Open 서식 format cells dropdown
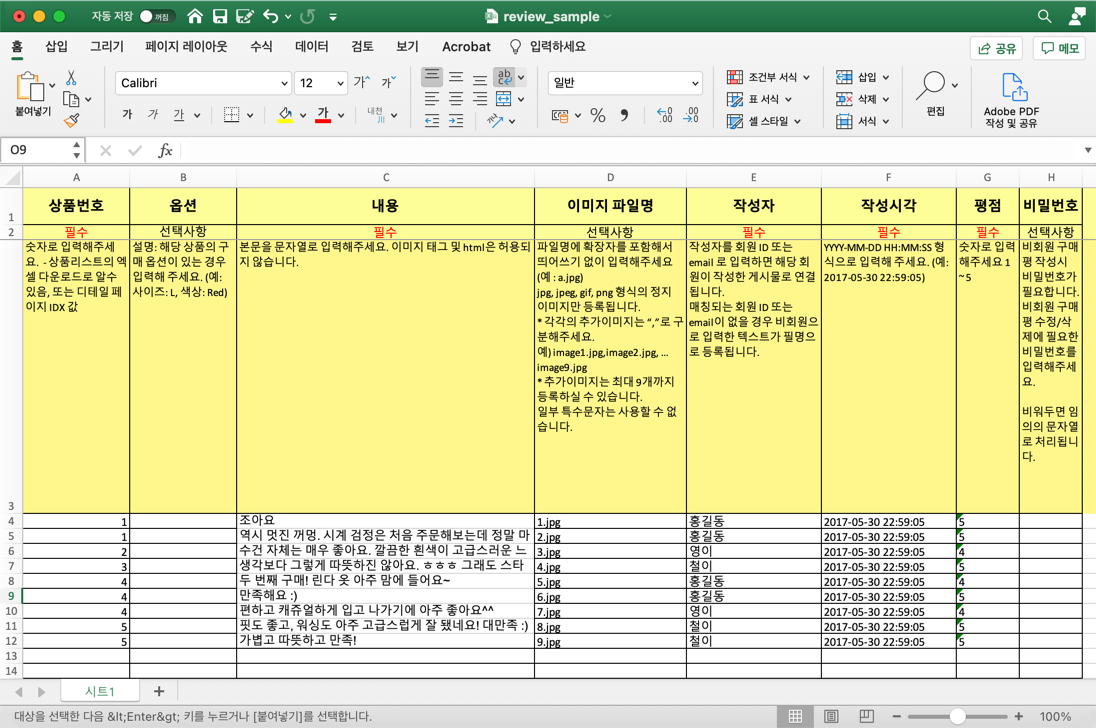The width and height of the screenshot is (1096, 728). click(x=863, y=121)
